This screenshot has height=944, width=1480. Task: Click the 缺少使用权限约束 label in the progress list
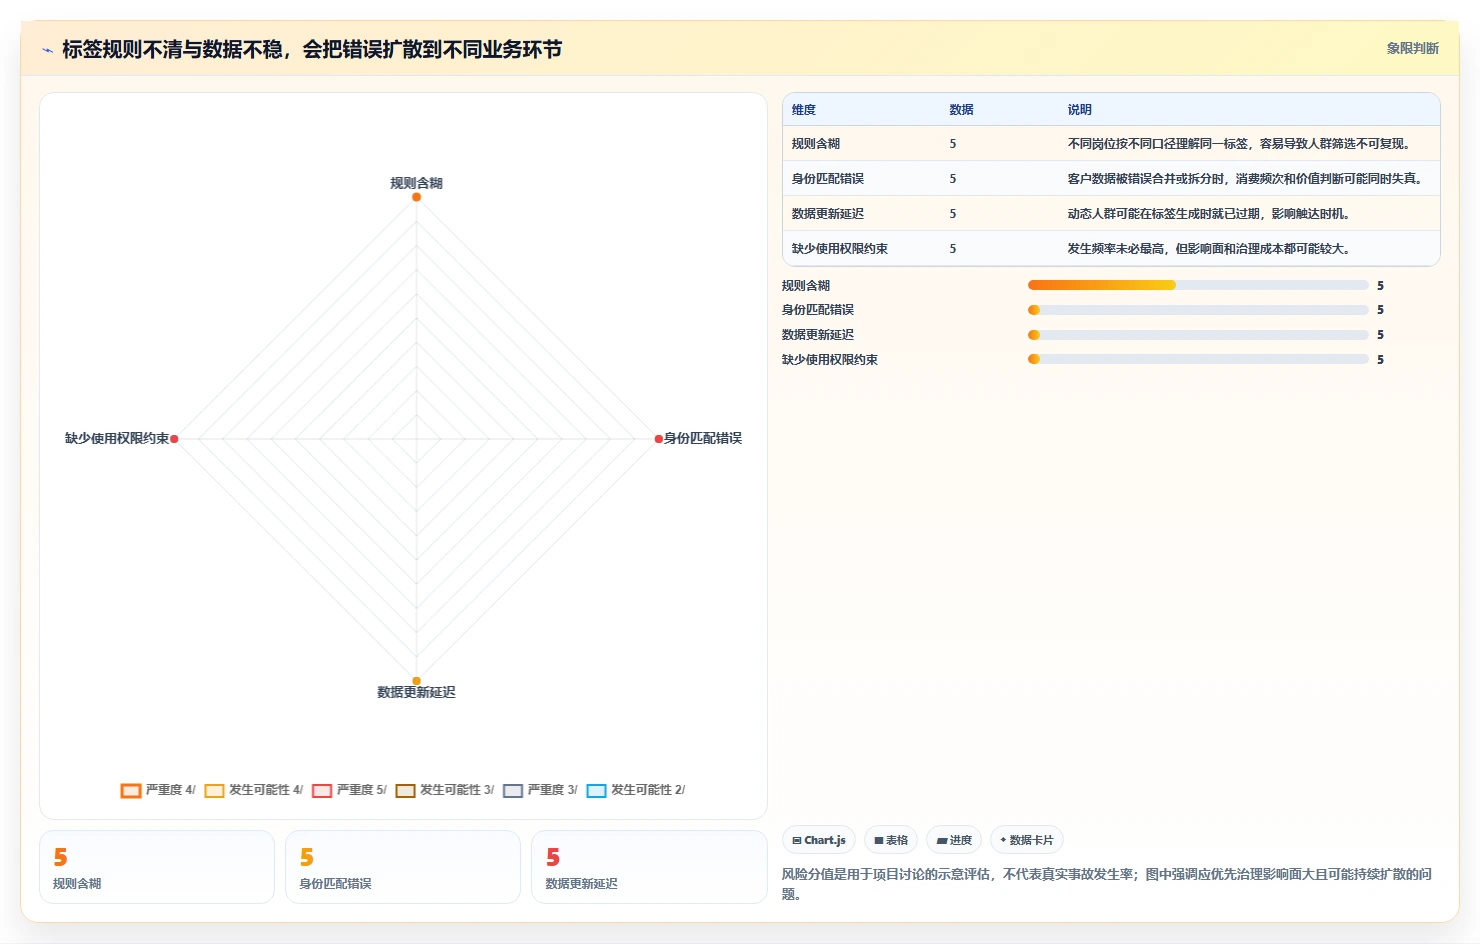click(830, 360)
